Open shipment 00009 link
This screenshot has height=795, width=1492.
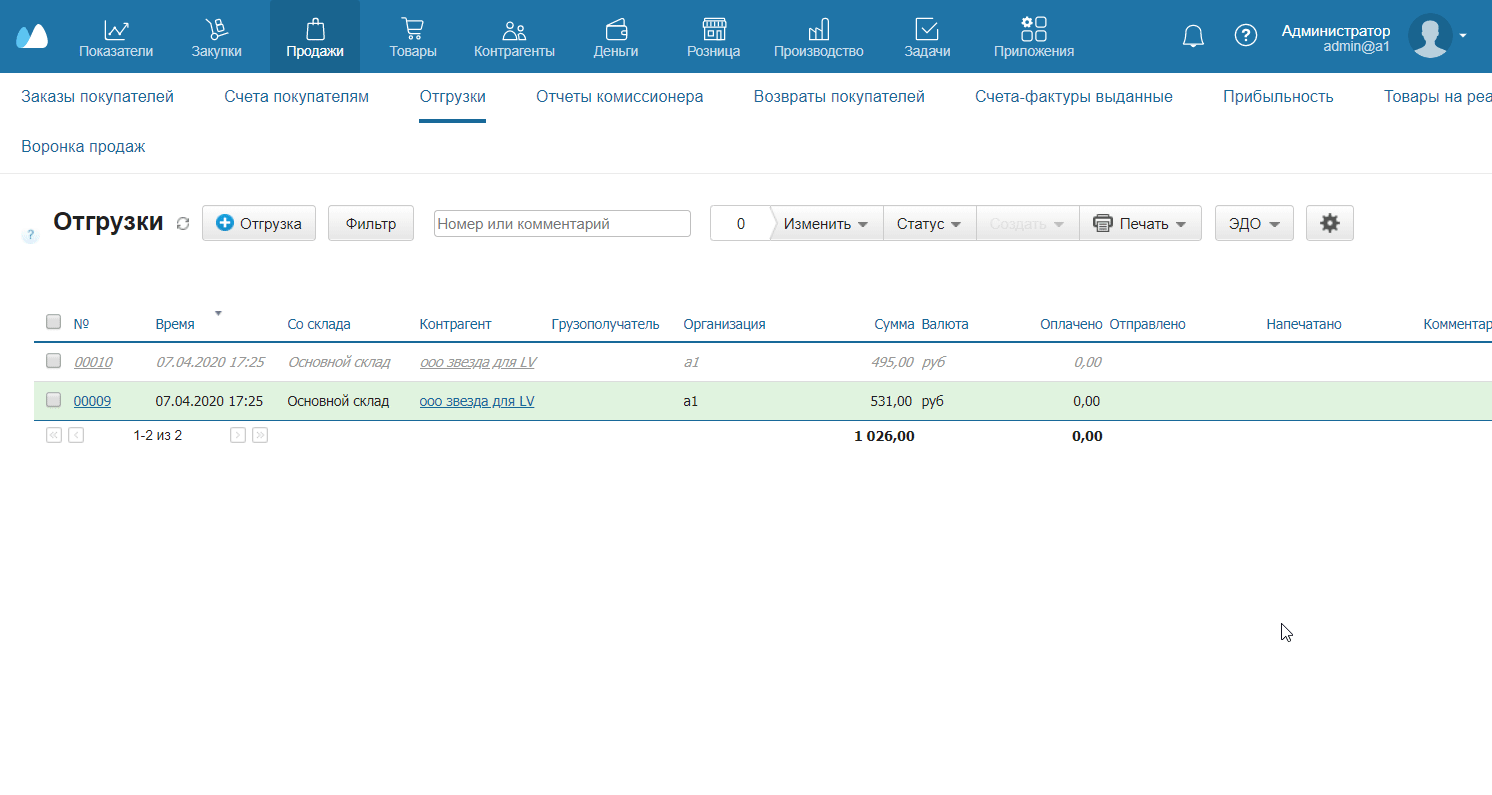92,401
